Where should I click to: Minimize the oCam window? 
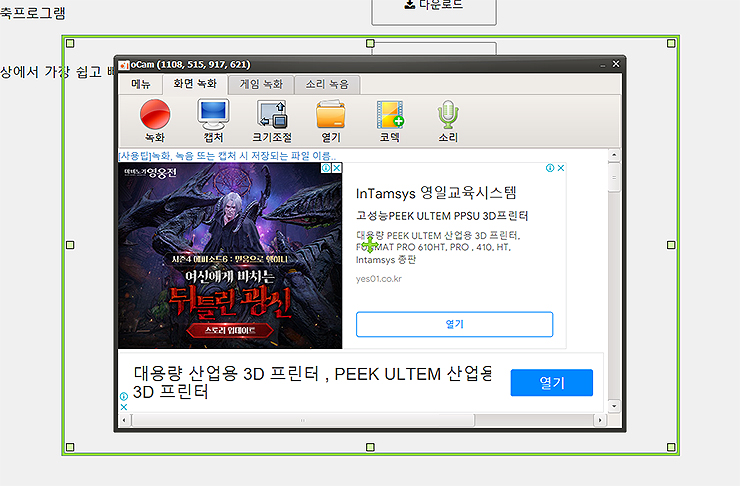603,65
